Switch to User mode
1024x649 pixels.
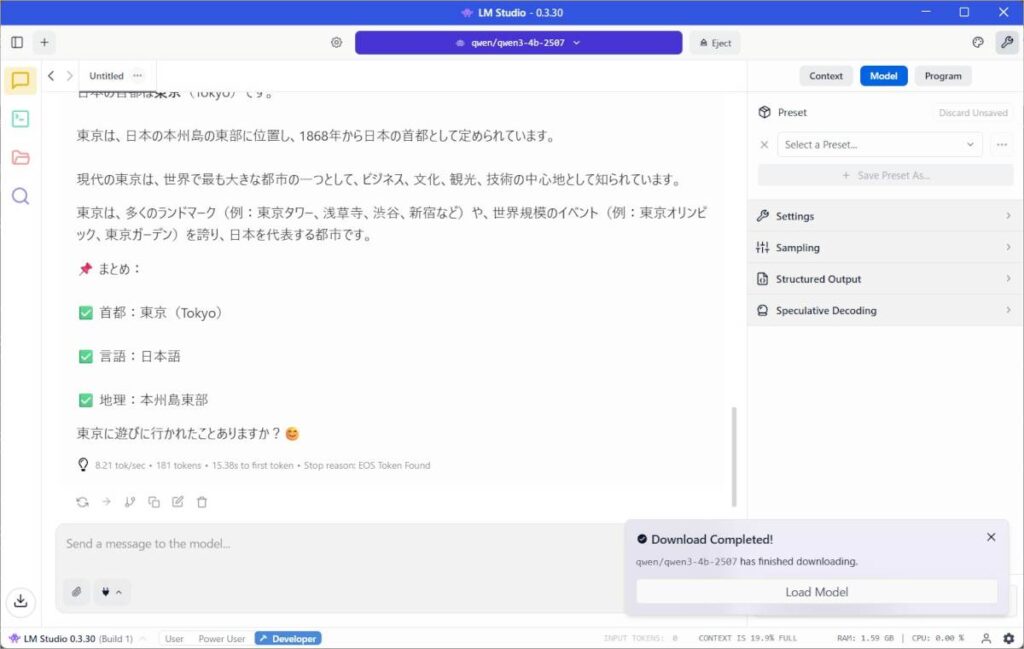(x=174, y=638)
